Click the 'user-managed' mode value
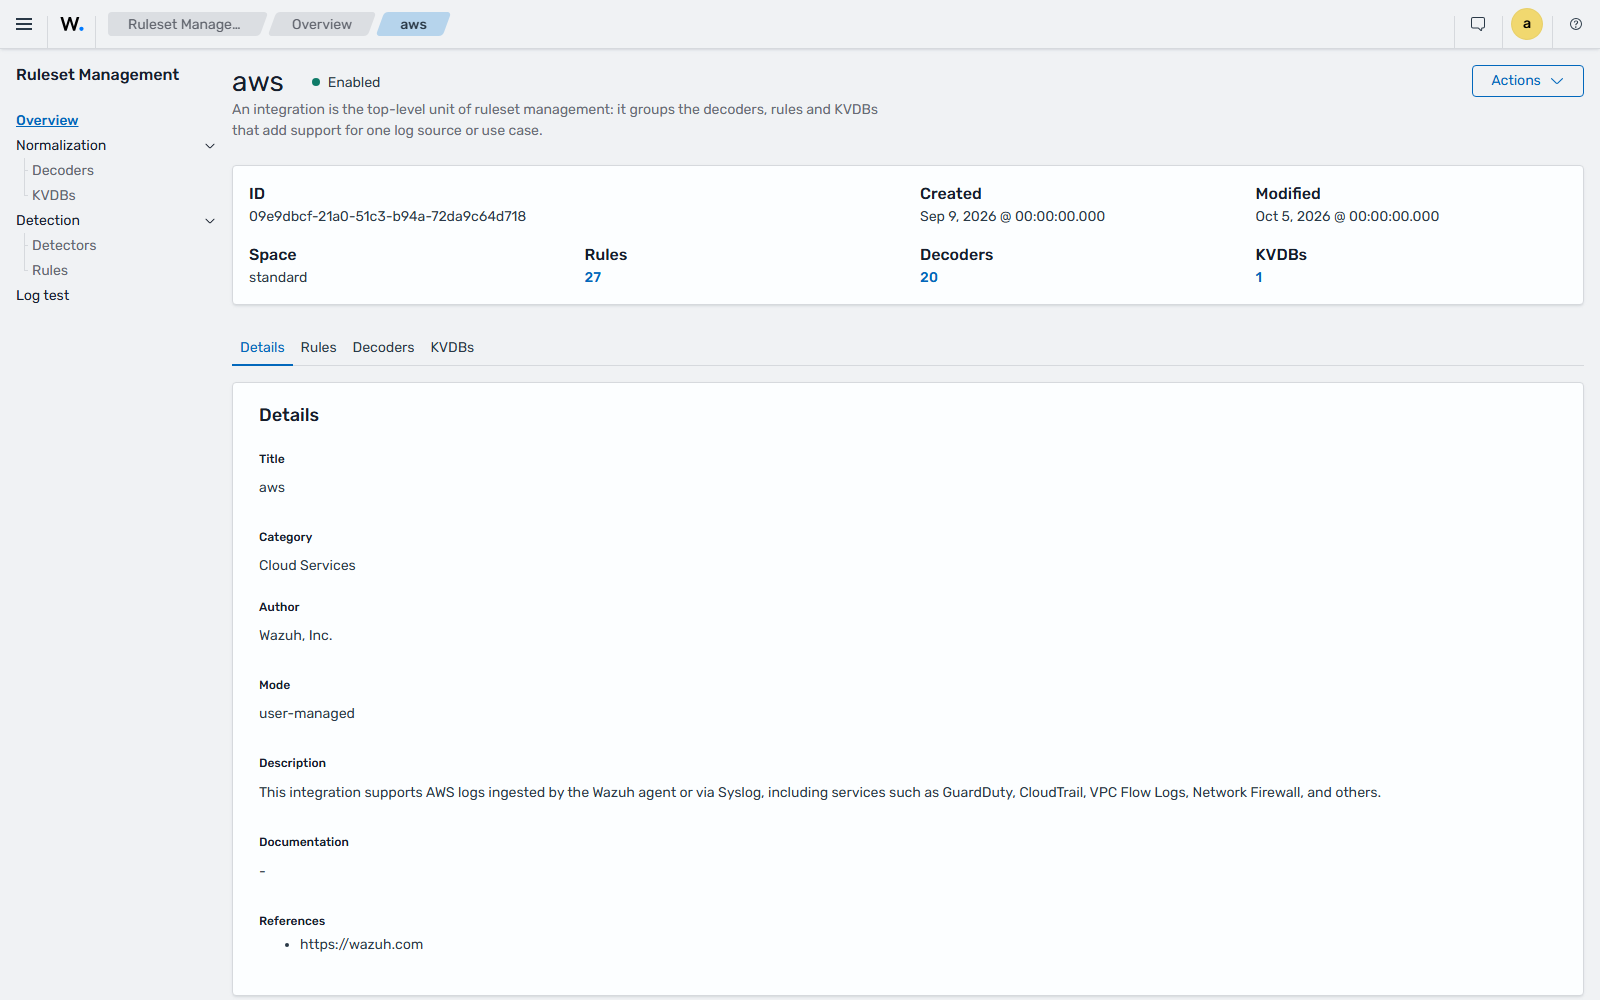This screenshot has height=1000, width=1600. tap(306, 713)
